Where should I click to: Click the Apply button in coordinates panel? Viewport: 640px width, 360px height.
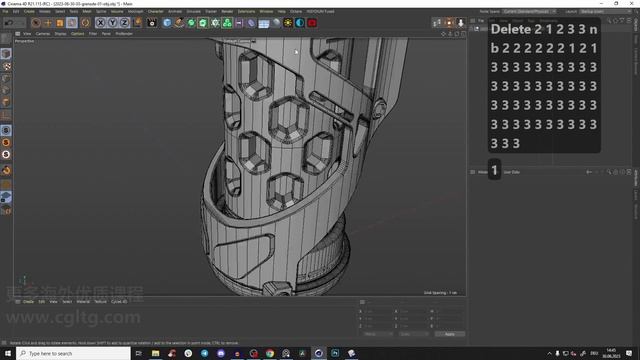[x=449, y=334]
